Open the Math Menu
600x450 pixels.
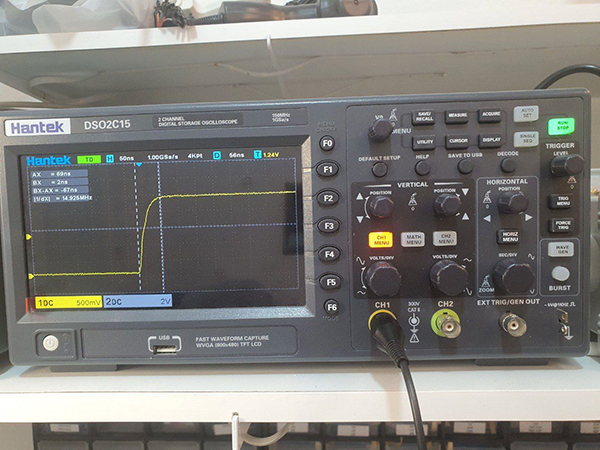coord(413,239)
